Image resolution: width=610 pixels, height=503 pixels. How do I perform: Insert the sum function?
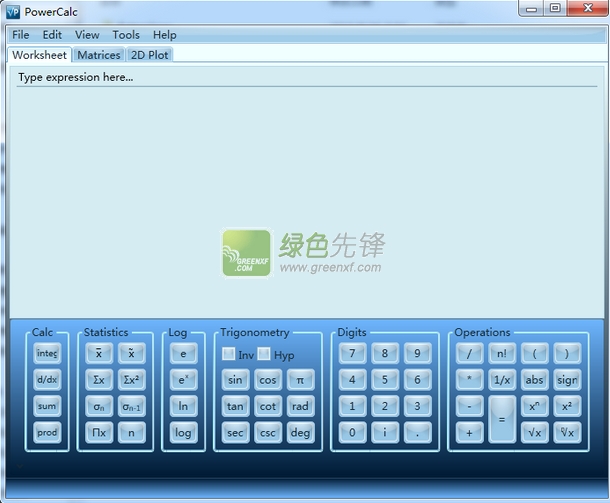point(47,406)
